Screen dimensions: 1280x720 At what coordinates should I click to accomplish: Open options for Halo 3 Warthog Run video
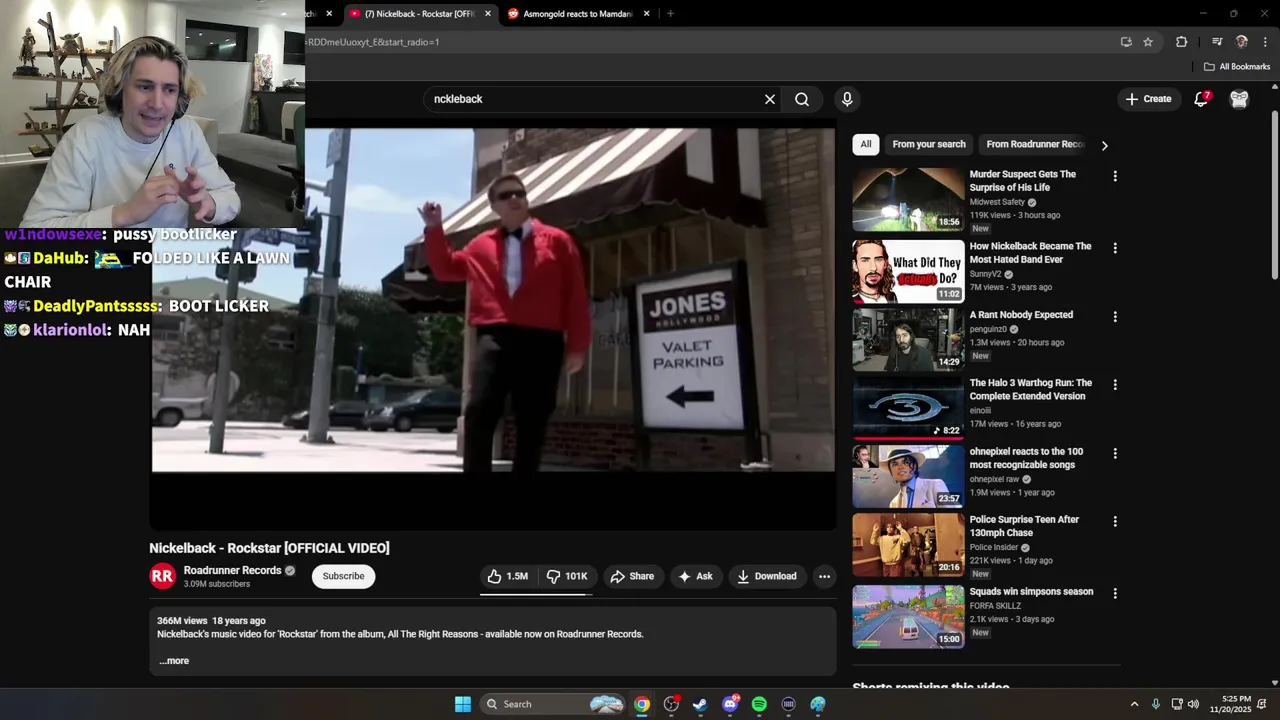(x=1115, y=385)
